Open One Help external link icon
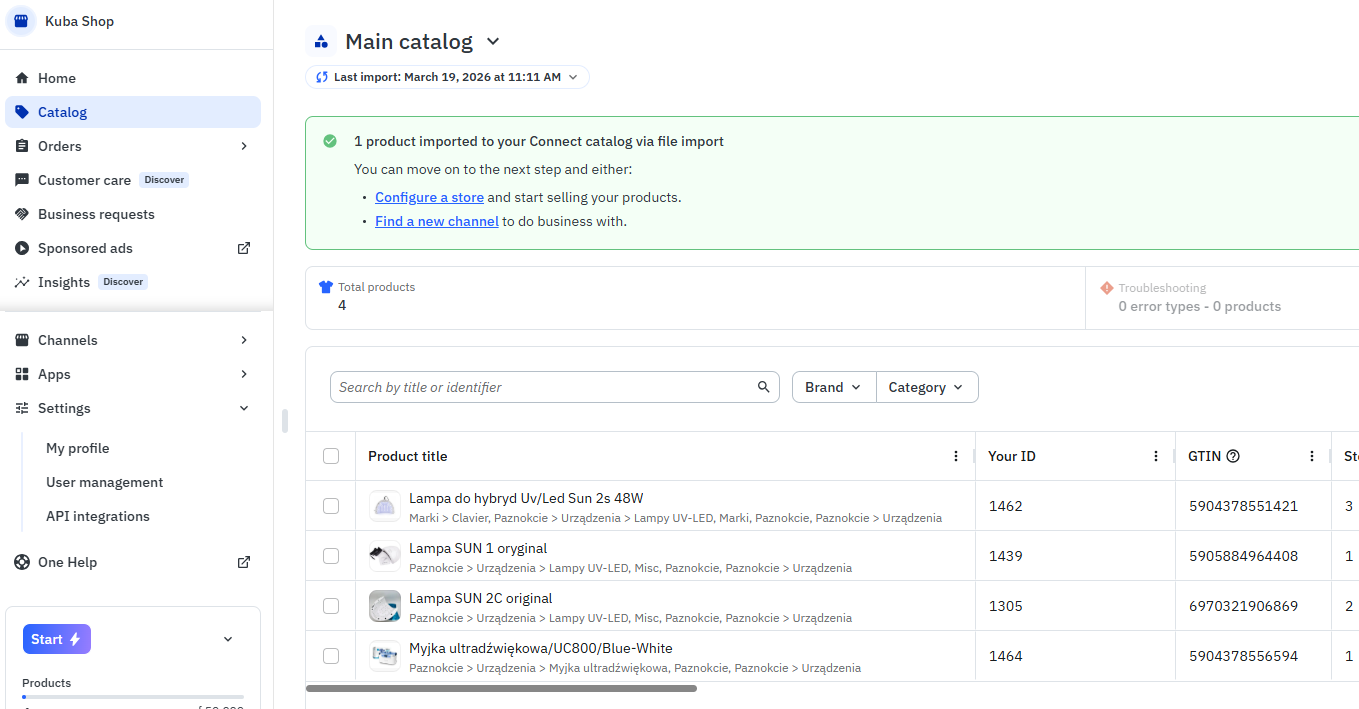 pyautogui.click(x=243, y=562)
